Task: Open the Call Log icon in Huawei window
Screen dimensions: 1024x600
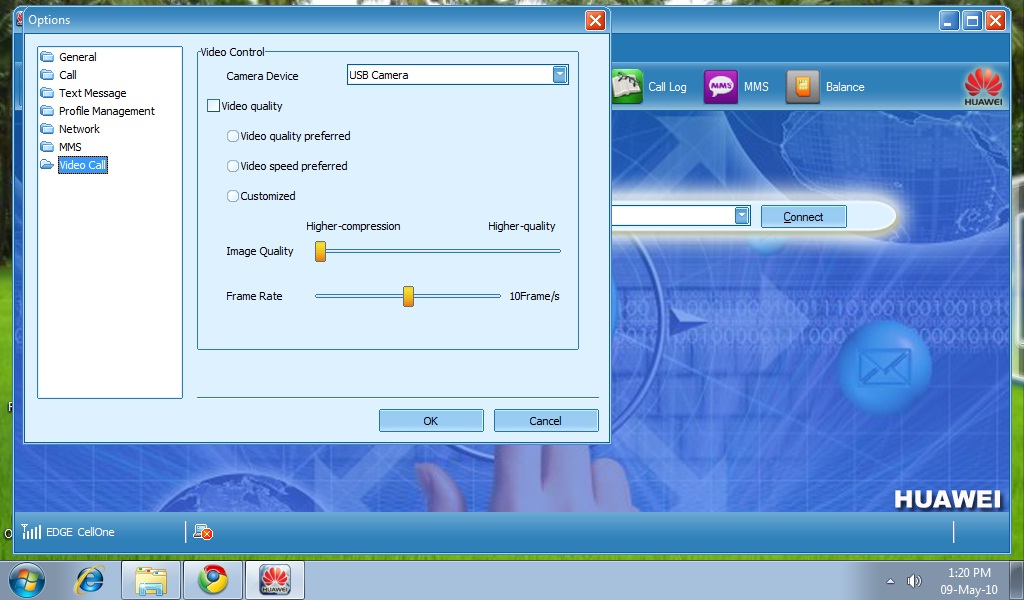Action: point(628,87)
